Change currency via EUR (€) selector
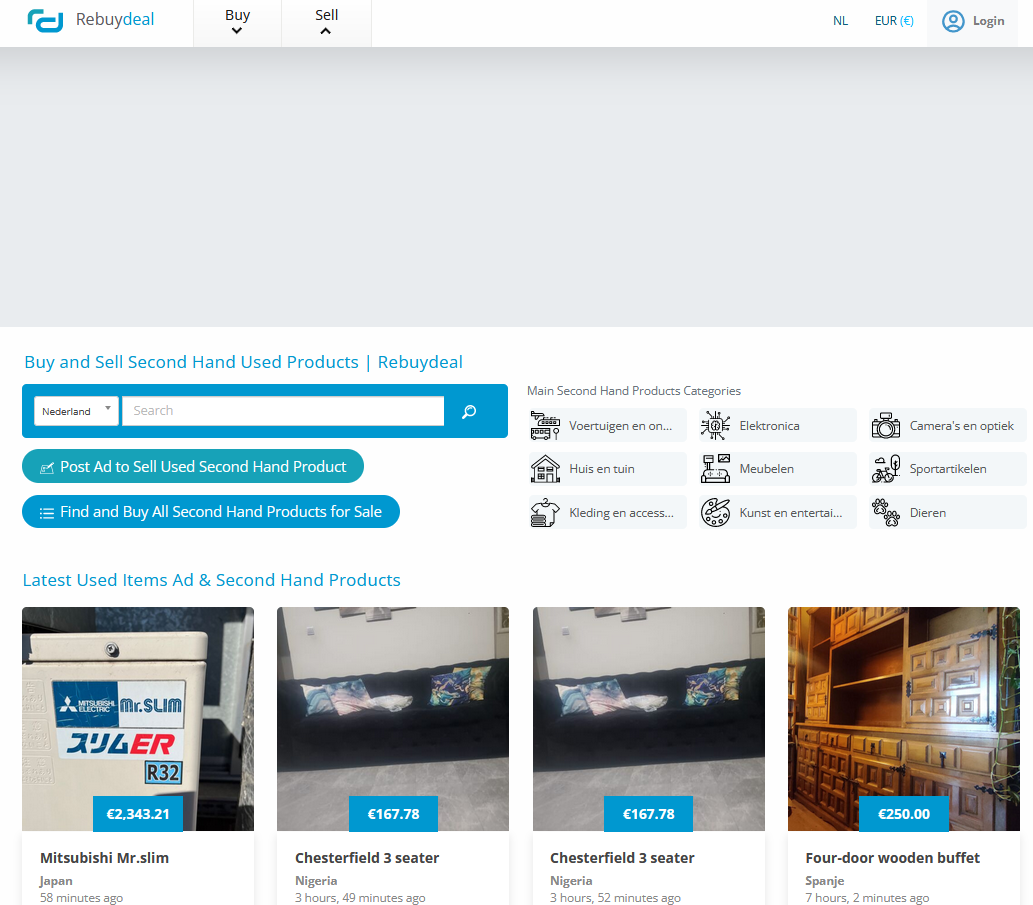 coord(893,21)
